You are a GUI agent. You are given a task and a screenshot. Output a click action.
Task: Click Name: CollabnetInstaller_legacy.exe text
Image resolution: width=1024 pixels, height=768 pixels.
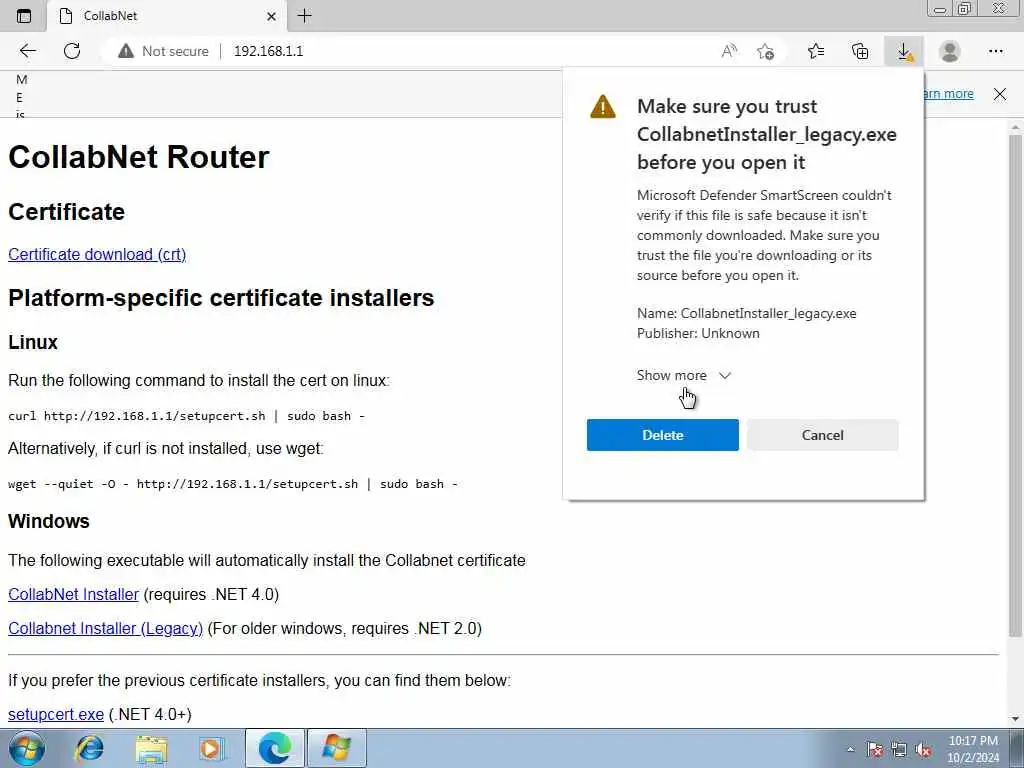746,313
